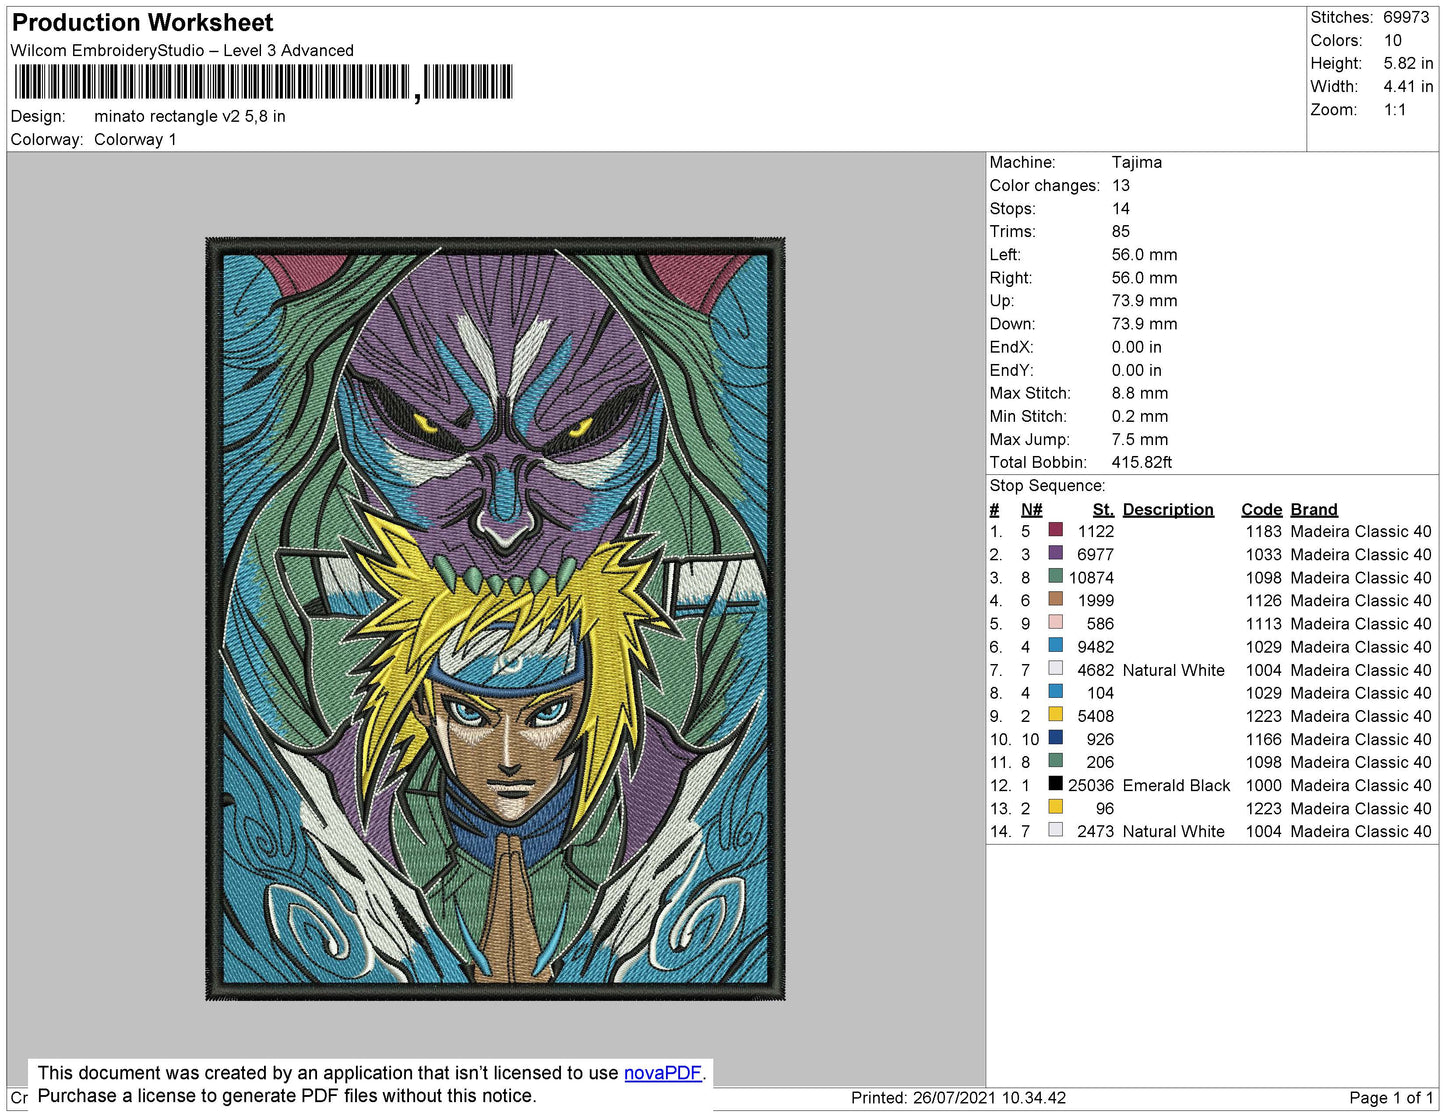Click the Production Worksheet title
The image size is (1445, 1117).
(x=142, y=23)
